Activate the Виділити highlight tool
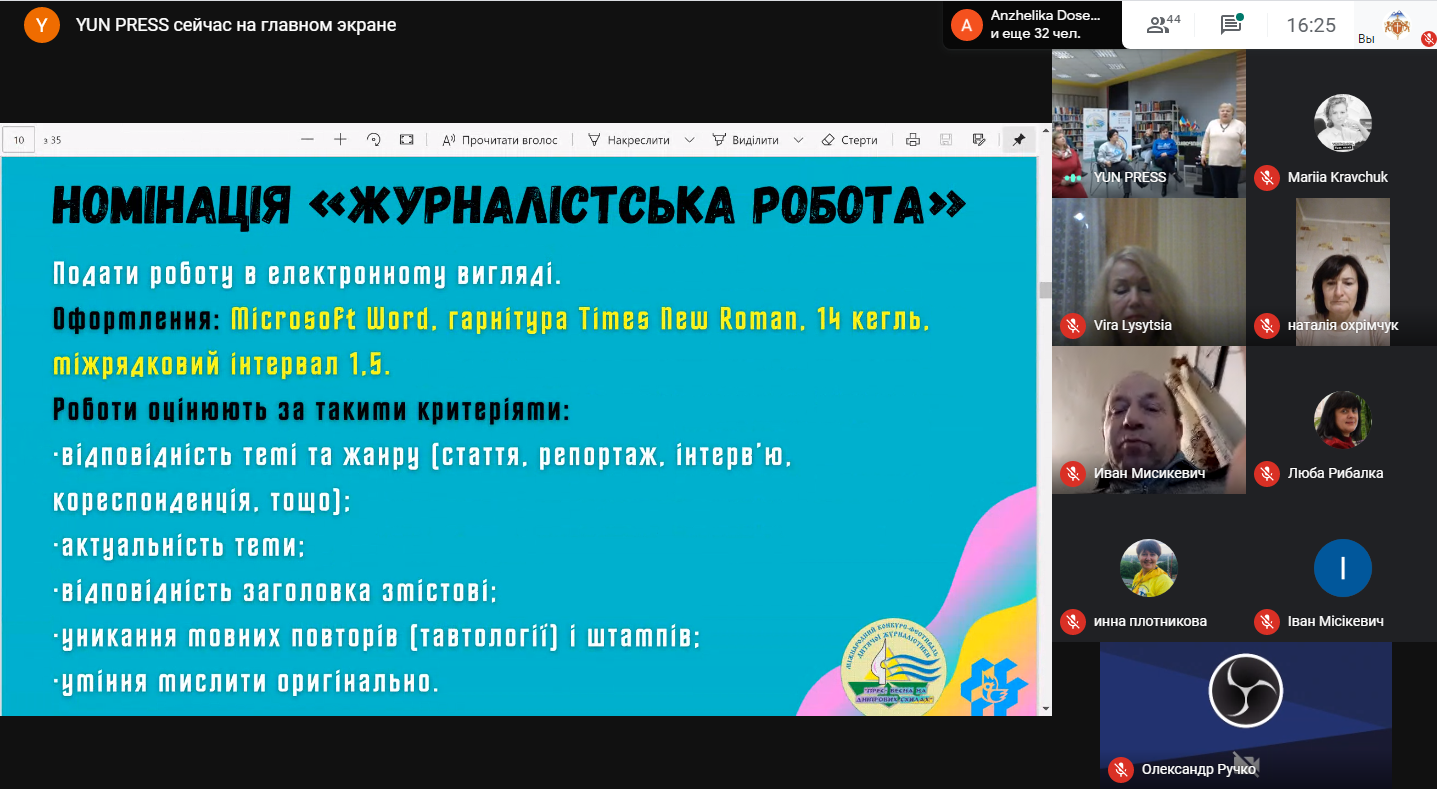 tap(745, 140)
